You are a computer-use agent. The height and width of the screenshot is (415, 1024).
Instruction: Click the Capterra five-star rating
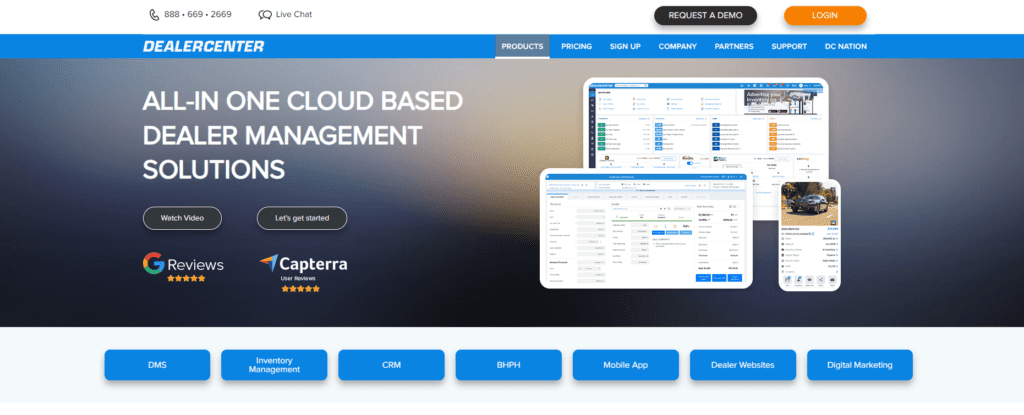[x=301, y=288]
